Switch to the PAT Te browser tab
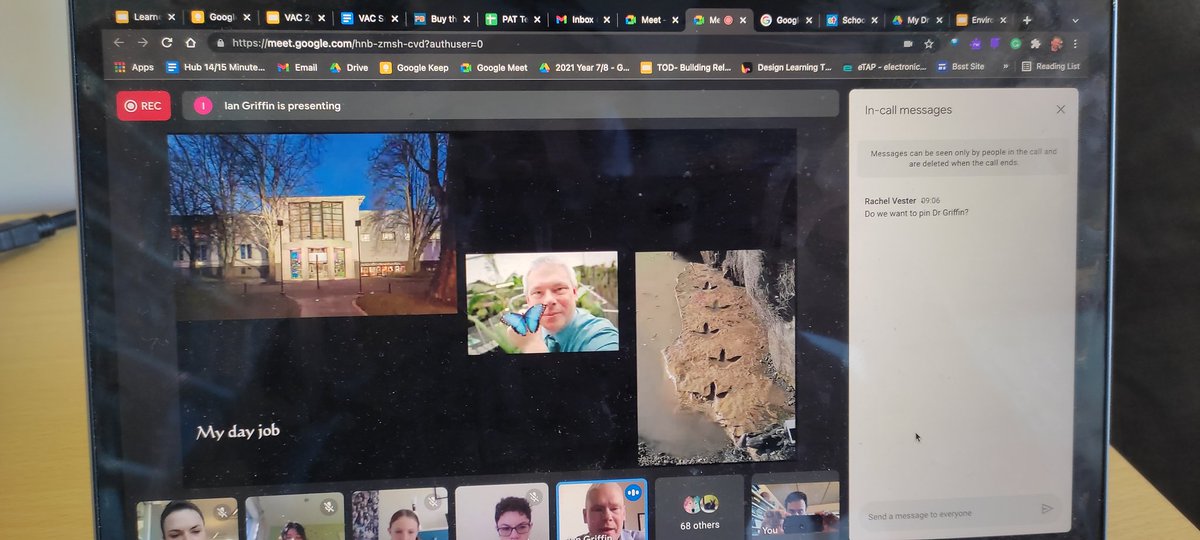The image size is (1200, 540). (x=511, y=19)
